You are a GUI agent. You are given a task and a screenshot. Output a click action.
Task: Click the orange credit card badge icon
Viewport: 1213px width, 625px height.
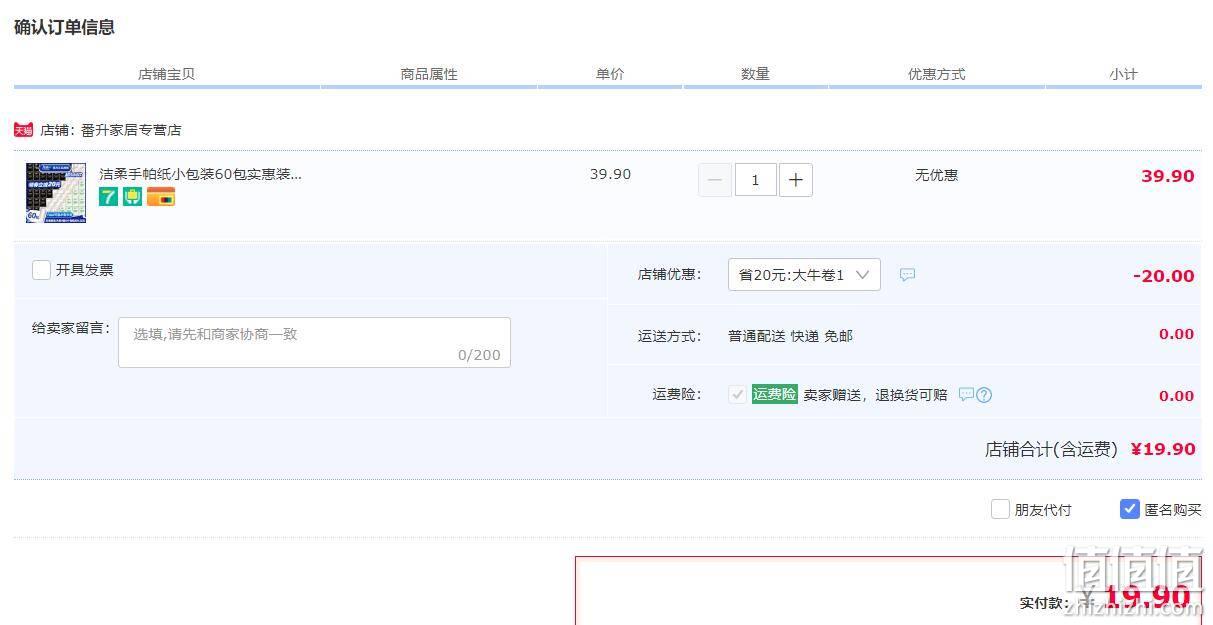[161, 197]
